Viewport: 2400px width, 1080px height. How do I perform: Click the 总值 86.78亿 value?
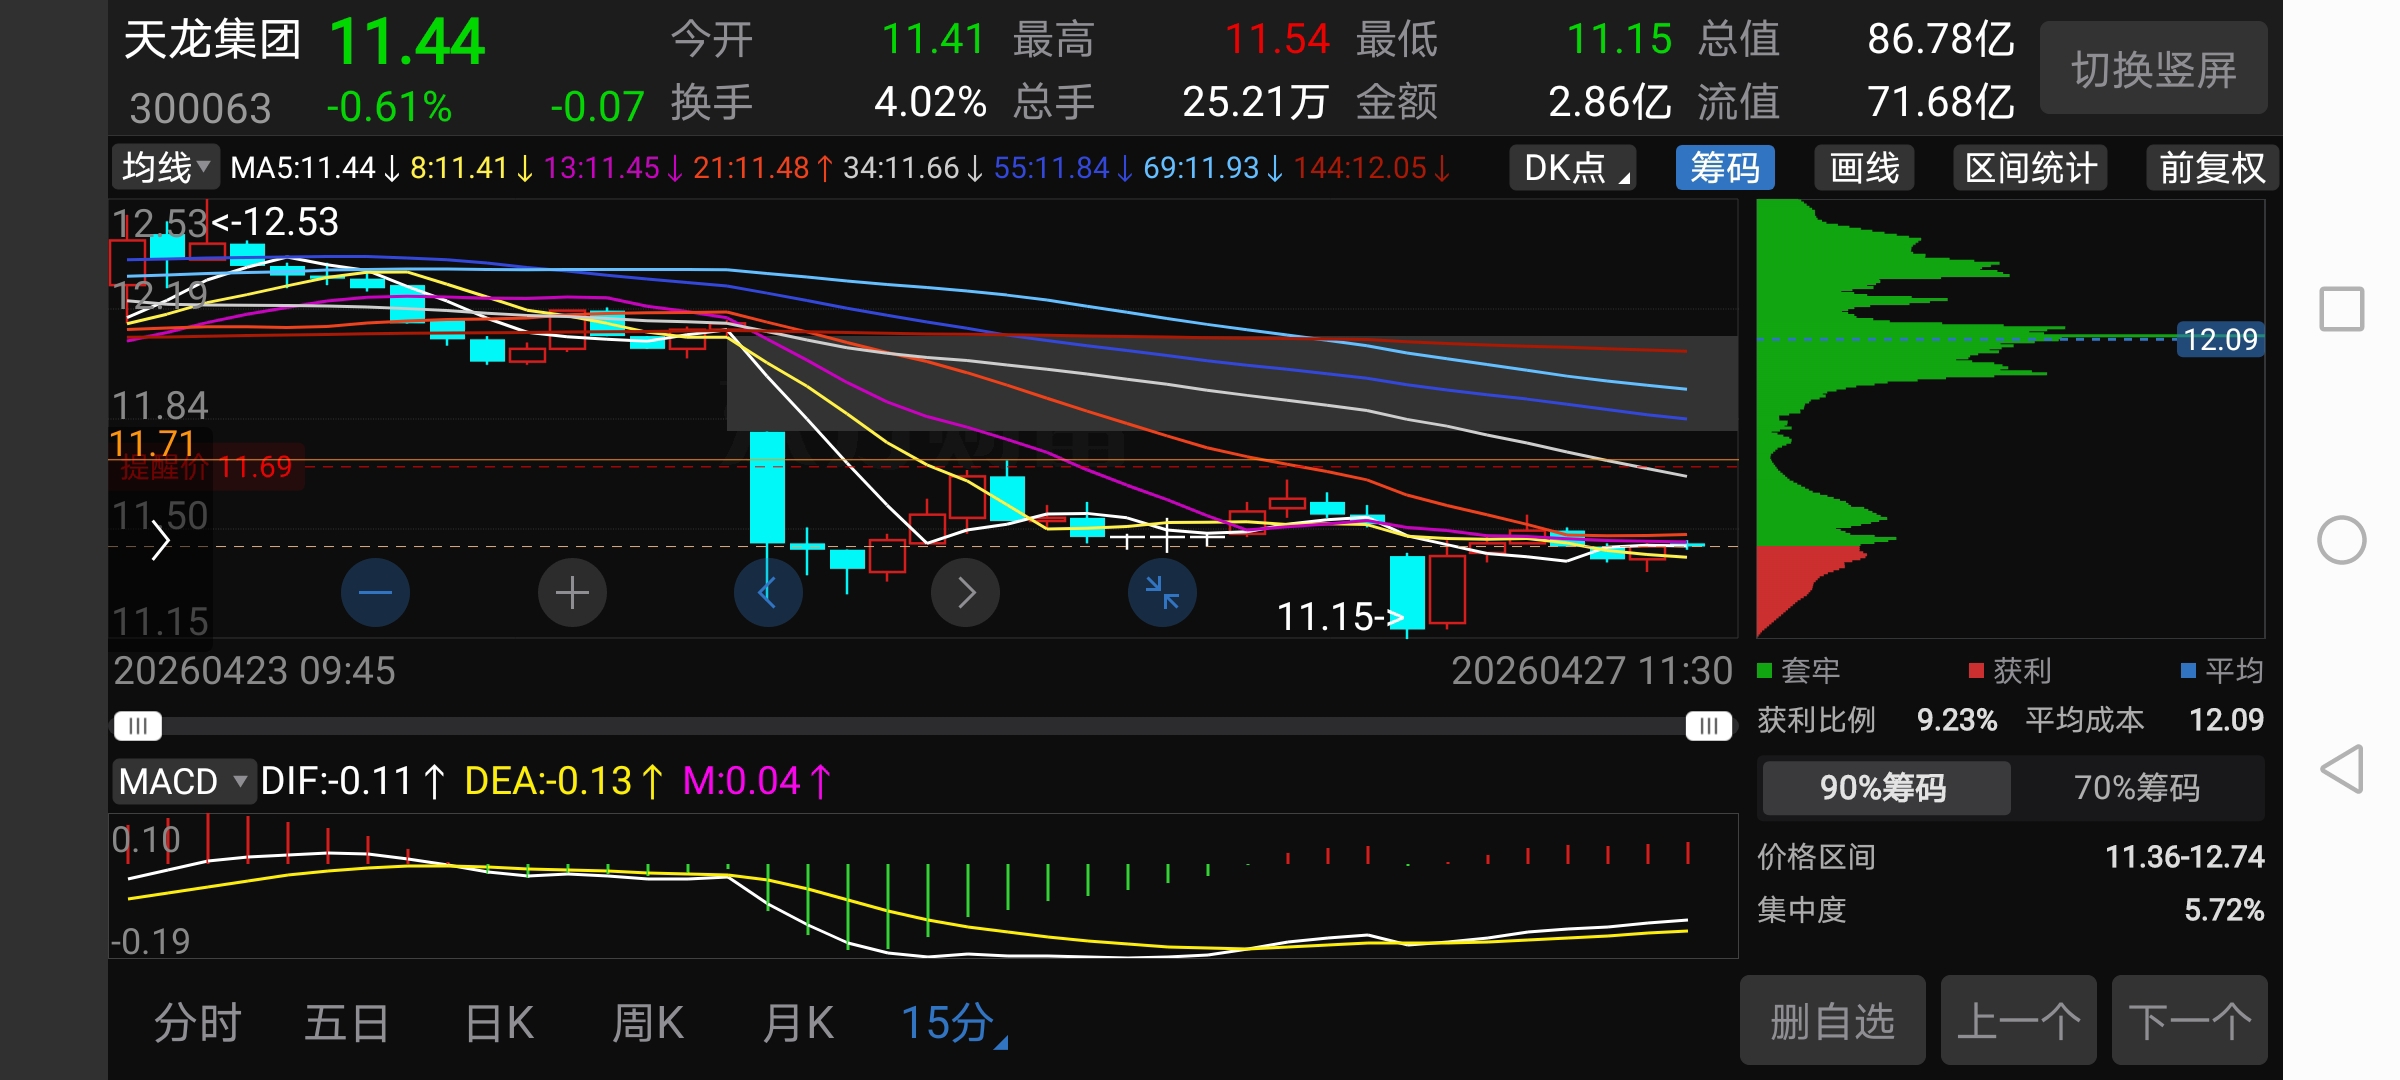(x=1941, y=40)
